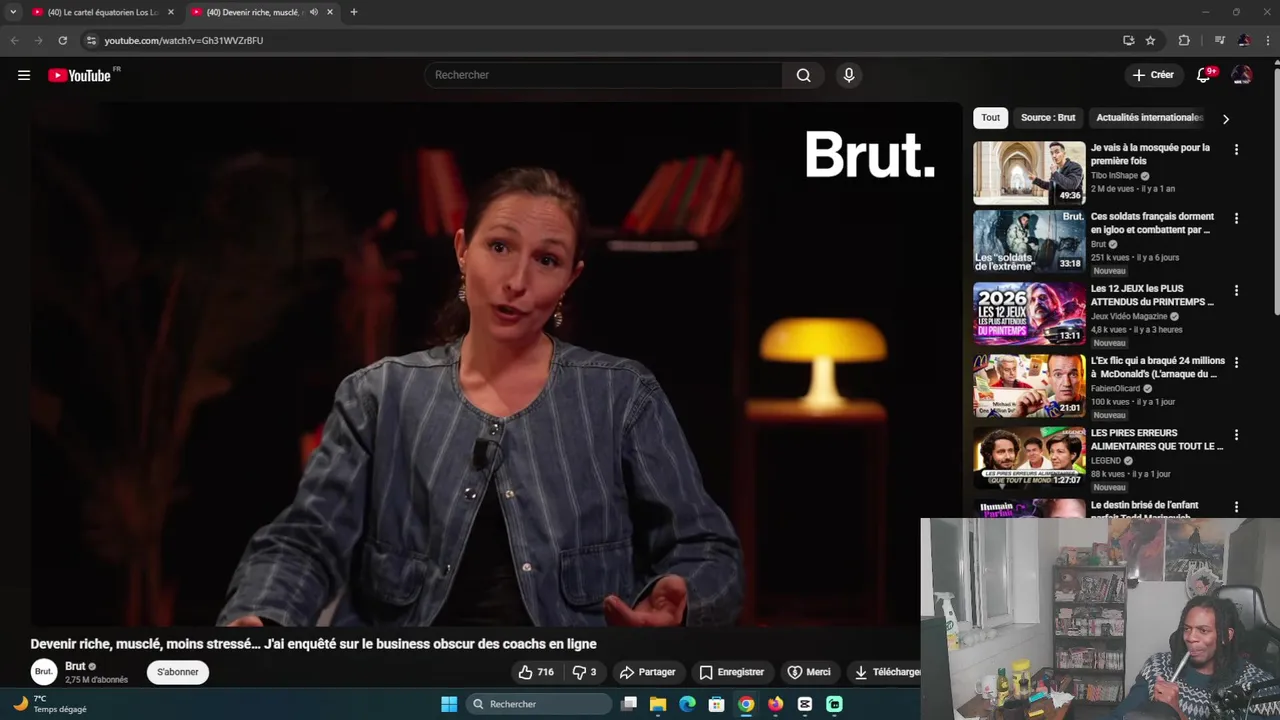The height and width of the screenshot is (720, 1280).
Task: Open a new Chrome tab
Action: pyautogui.click(x=354, y=12)
